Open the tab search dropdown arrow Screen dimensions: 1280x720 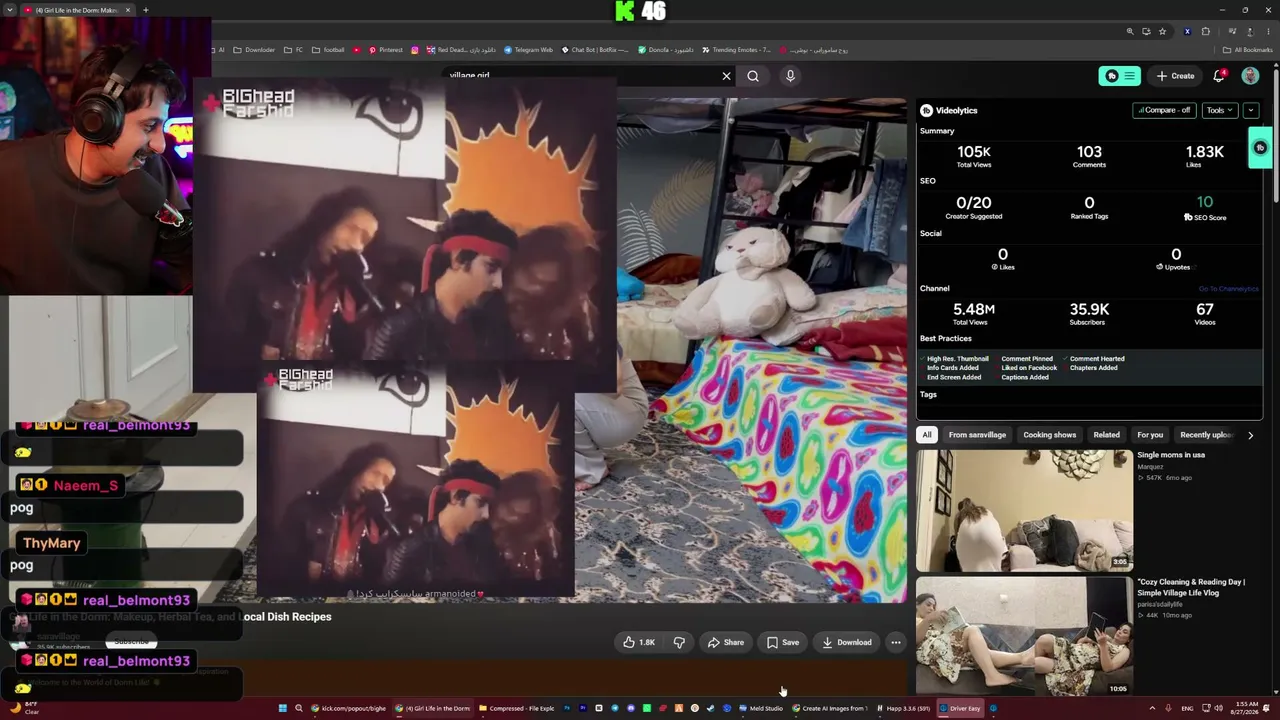click(10, 10)
